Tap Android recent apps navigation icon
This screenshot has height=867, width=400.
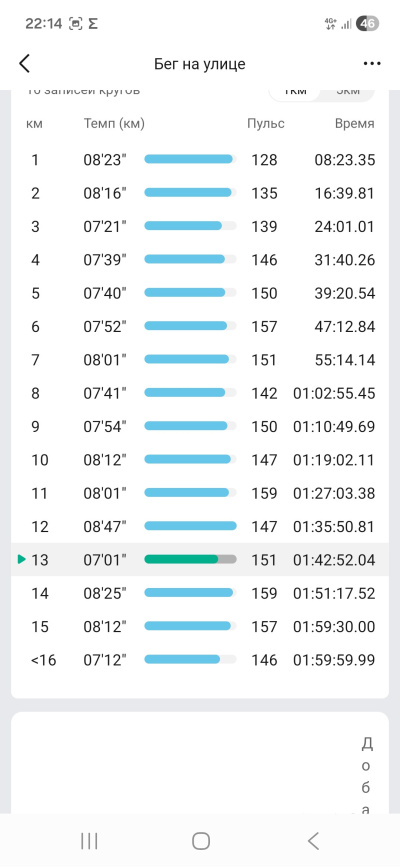(x=89, y=841)
